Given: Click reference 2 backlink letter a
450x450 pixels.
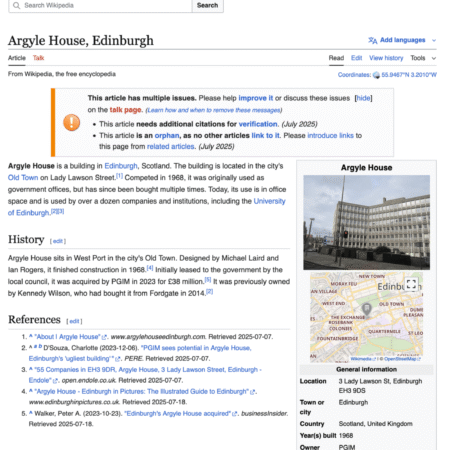Looking at the screenshot, I should (x=35, y=347).
